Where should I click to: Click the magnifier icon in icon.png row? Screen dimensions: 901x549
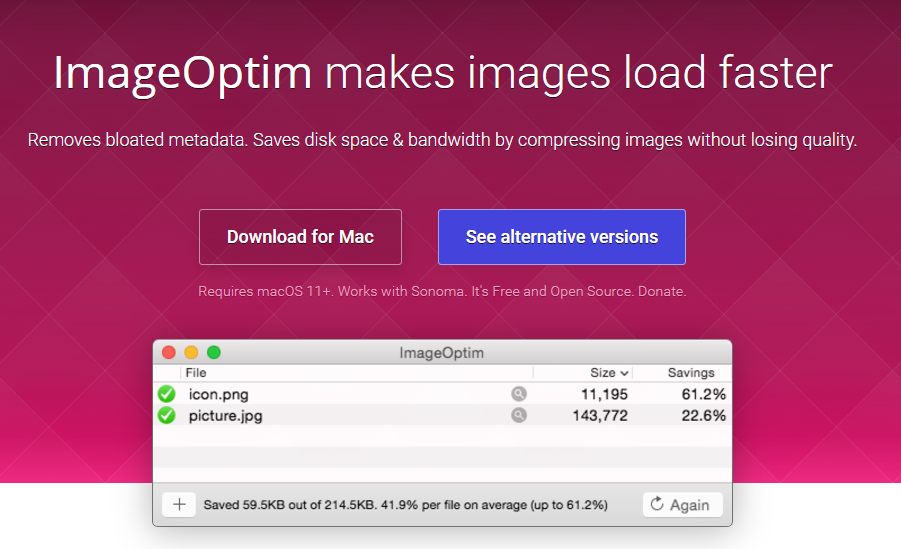[518, 394]
